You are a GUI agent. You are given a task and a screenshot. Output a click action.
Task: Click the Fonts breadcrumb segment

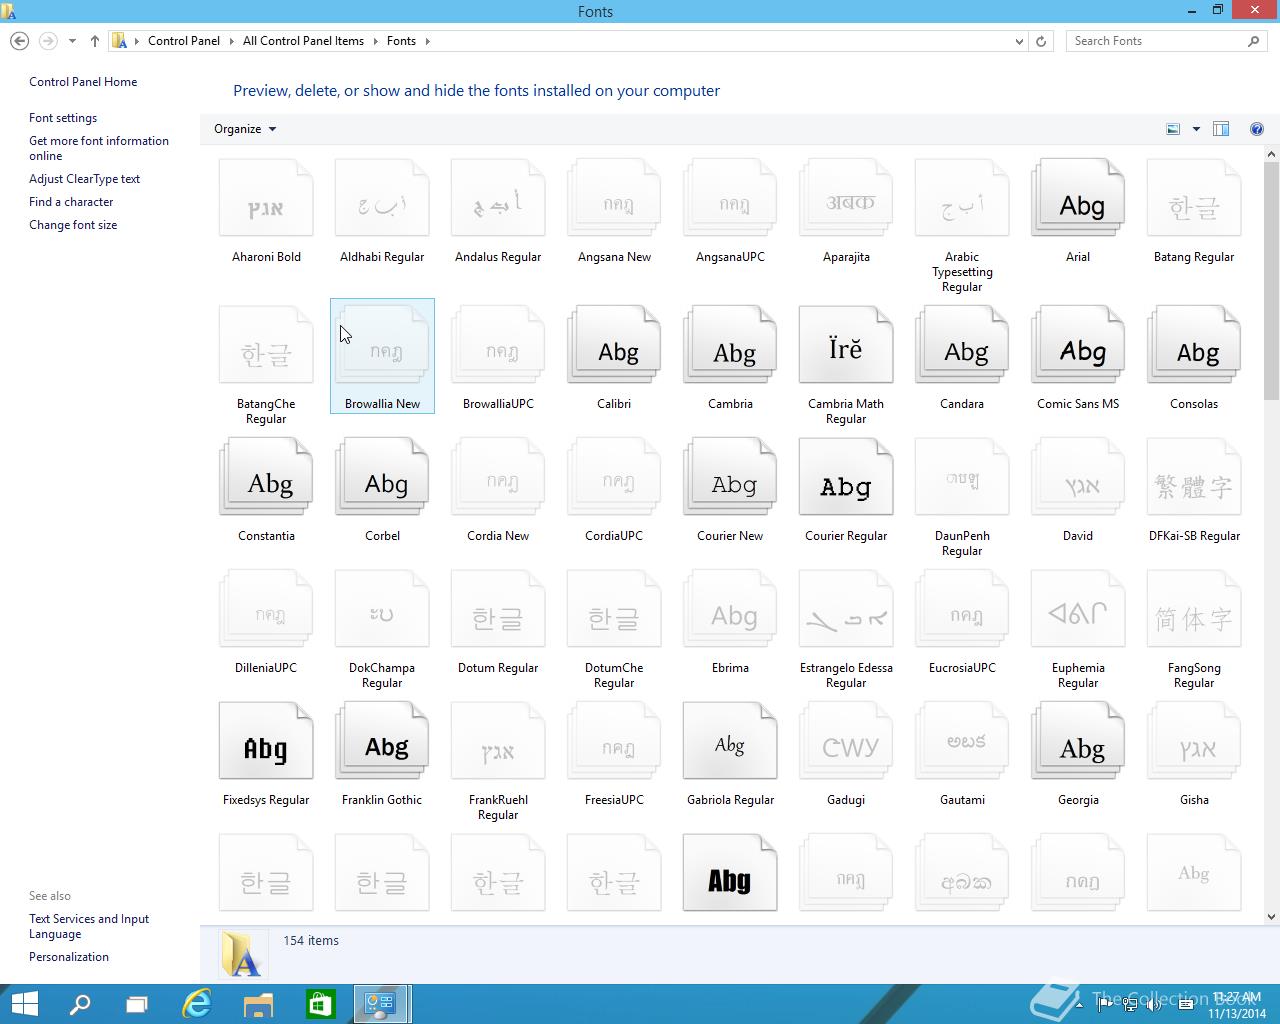pyautogui.click(x=401, y=41)
